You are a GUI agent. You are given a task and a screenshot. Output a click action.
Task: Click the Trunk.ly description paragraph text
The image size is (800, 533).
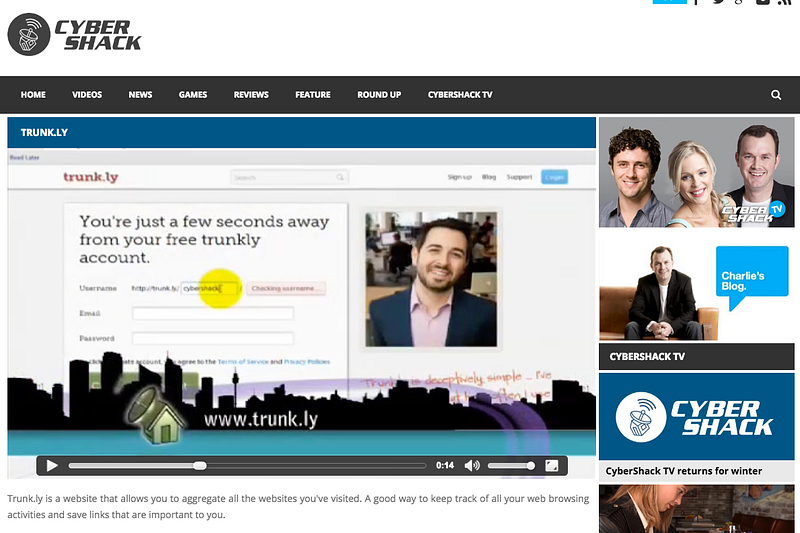[x=298, y=506]
